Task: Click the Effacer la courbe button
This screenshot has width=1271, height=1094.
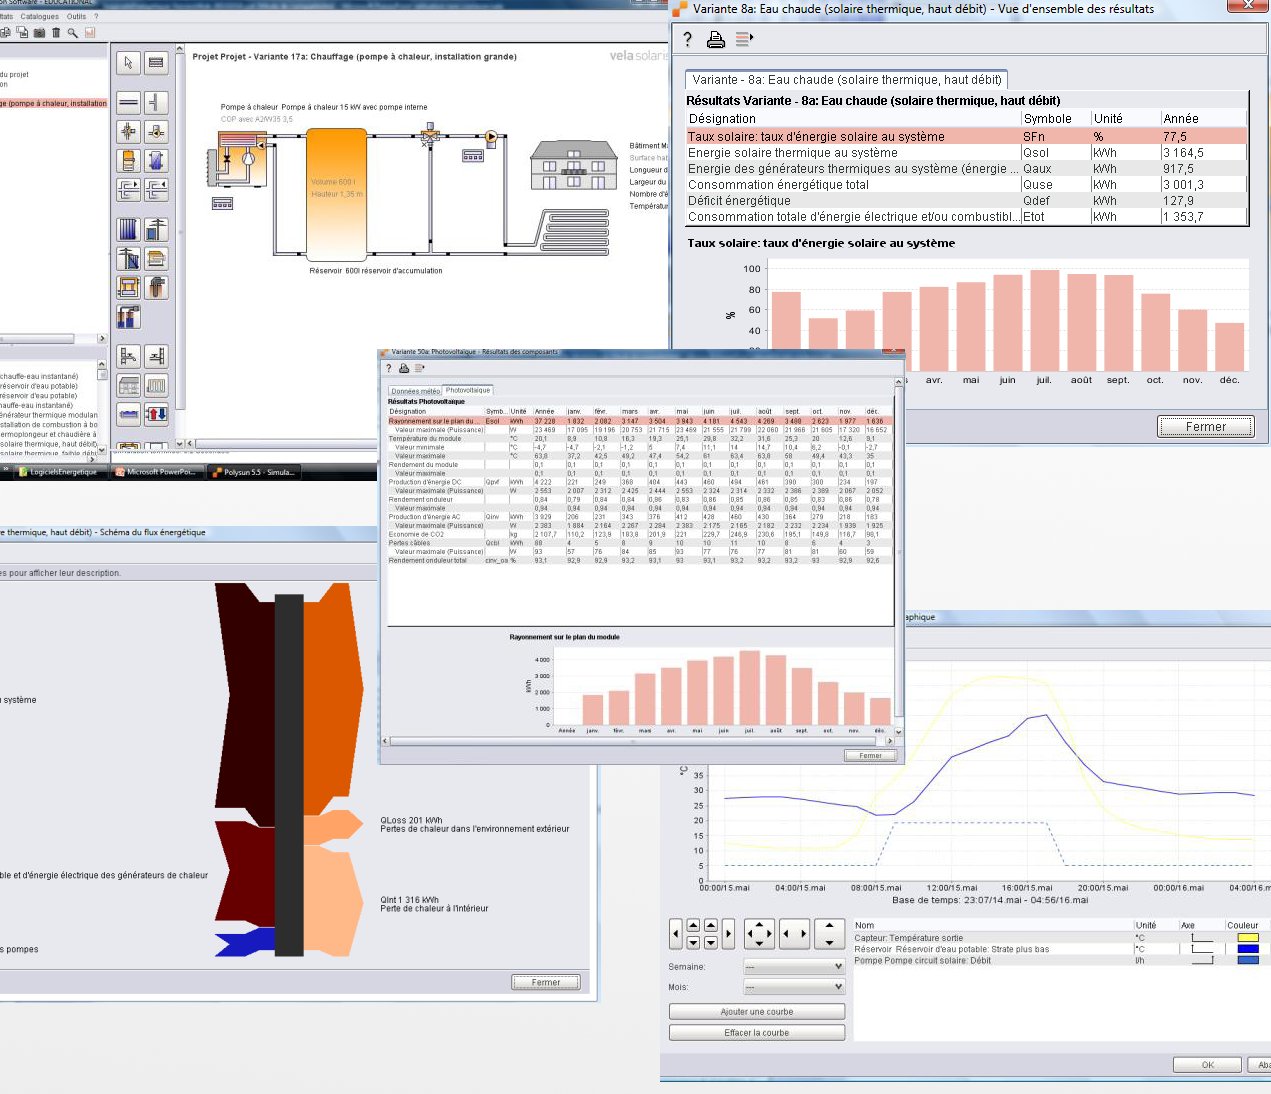Action: [756, 1033]
